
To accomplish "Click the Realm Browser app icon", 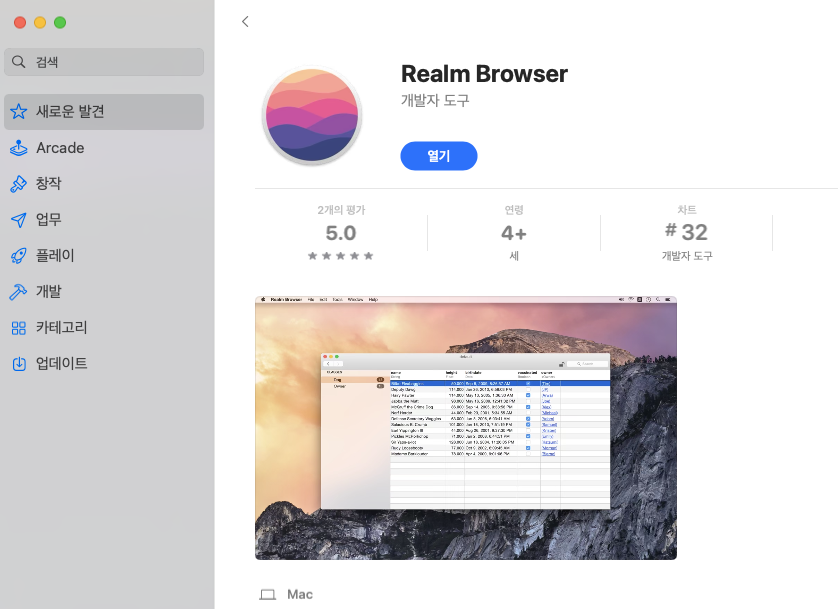I will click(312, 115).
